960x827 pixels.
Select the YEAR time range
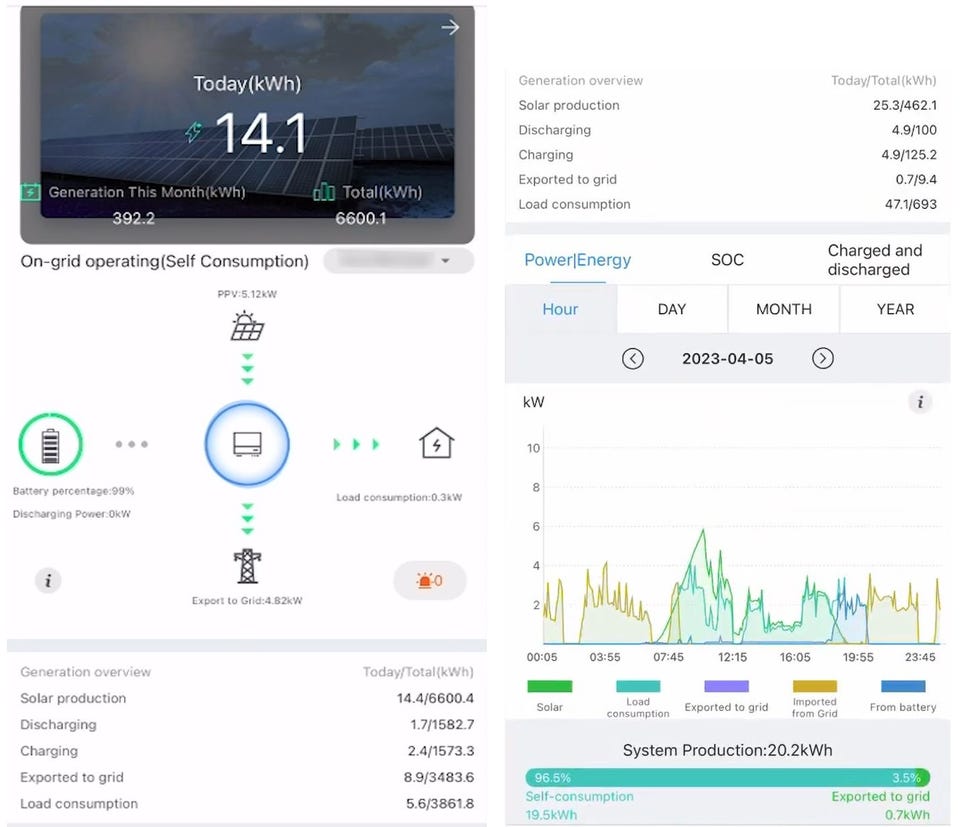tap(895, 309)
